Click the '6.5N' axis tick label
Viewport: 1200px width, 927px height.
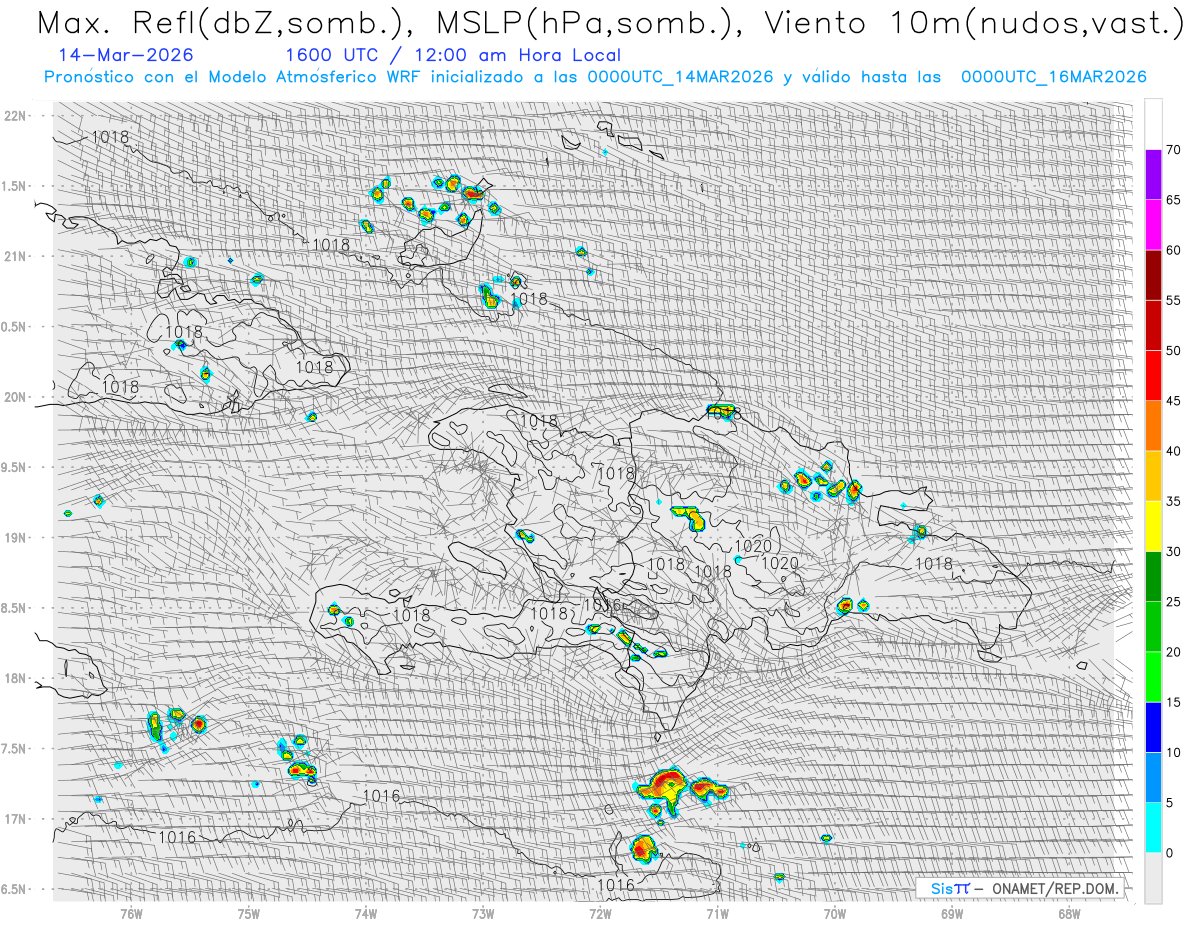click(14, 889)
